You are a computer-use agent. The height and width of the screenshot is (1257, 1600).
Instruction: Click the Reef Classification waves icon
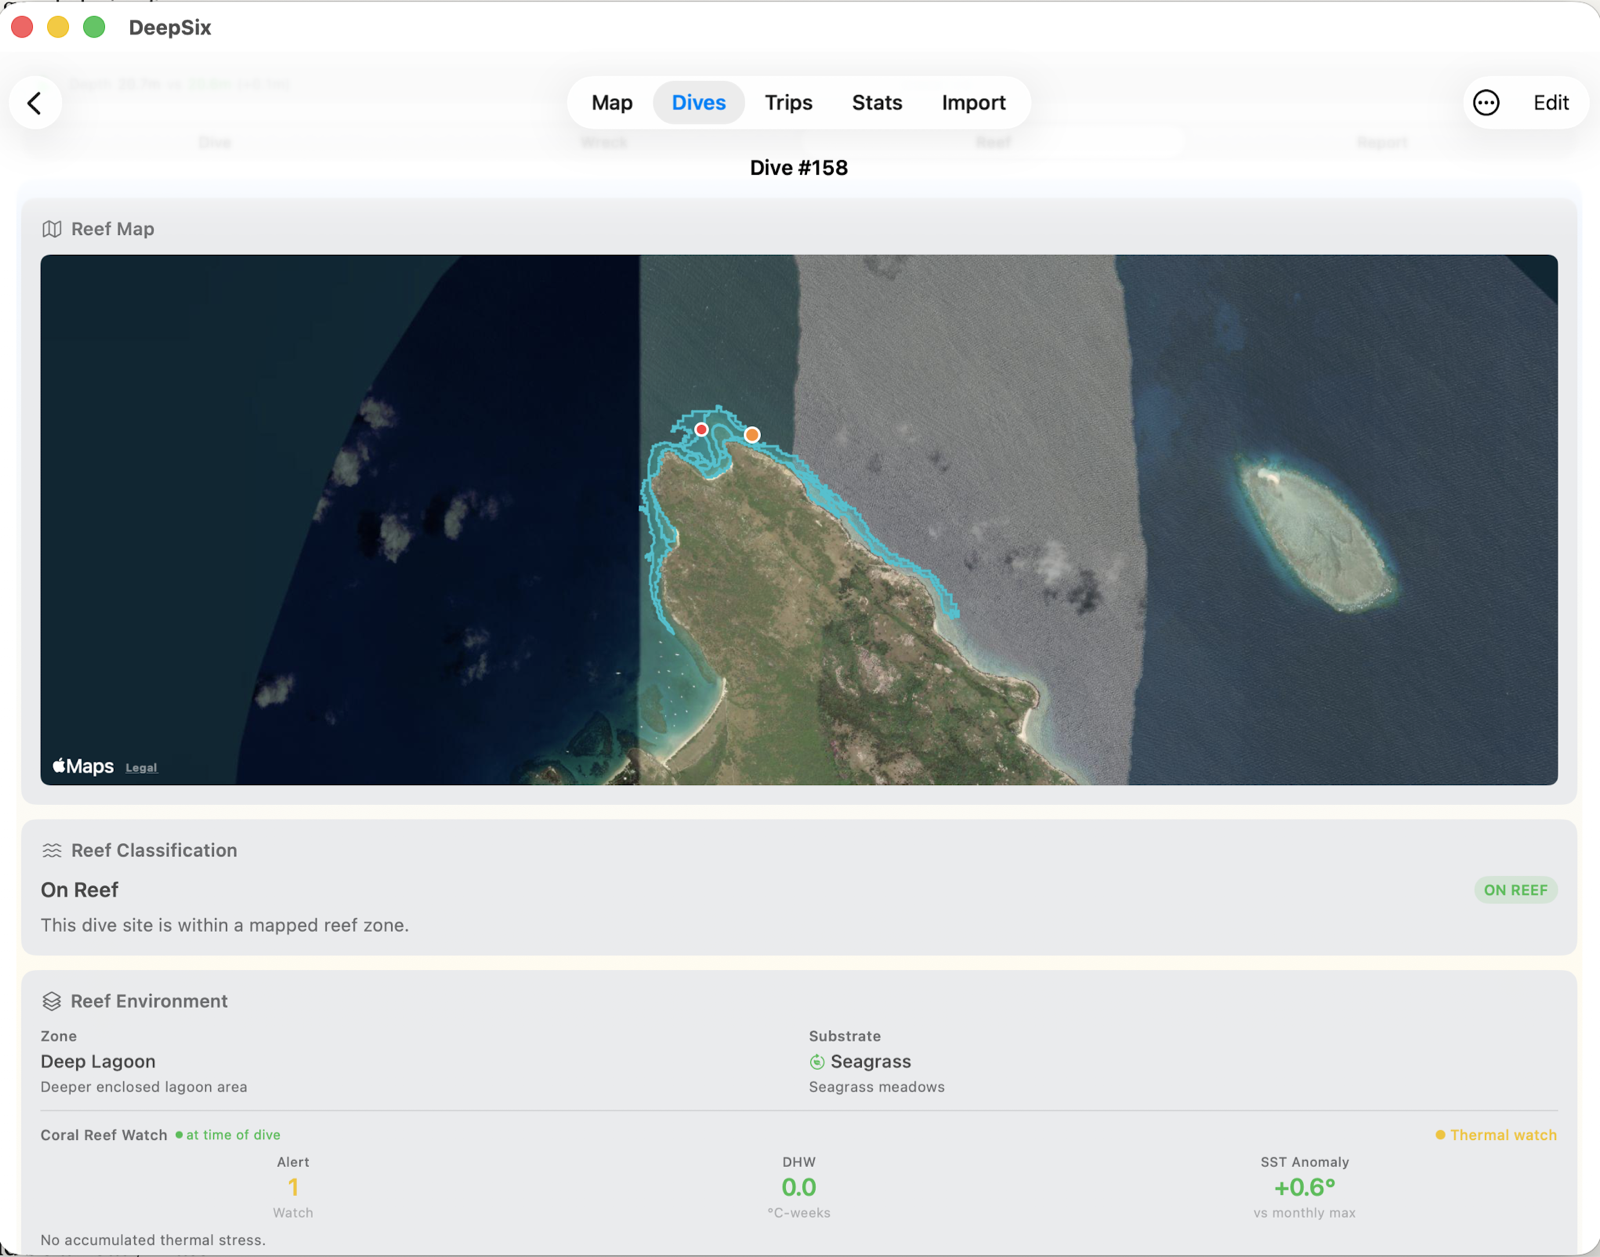click(52, 851)
